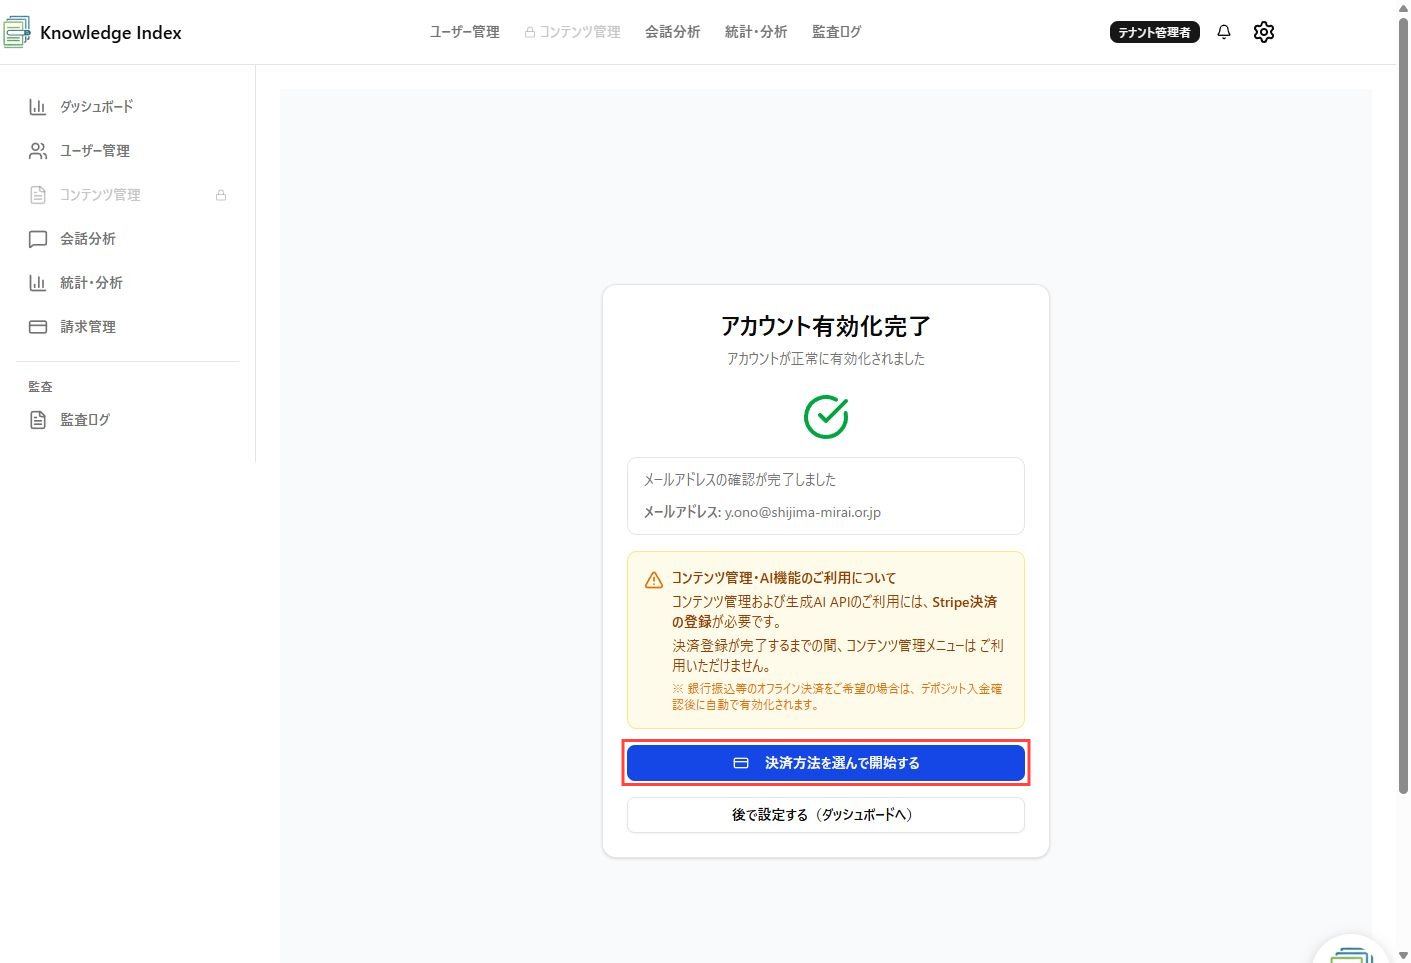1411x963 pixels.
Task: Open 監査ログ in top navigation
Action: pyautogui.click(x=837, y=32)
